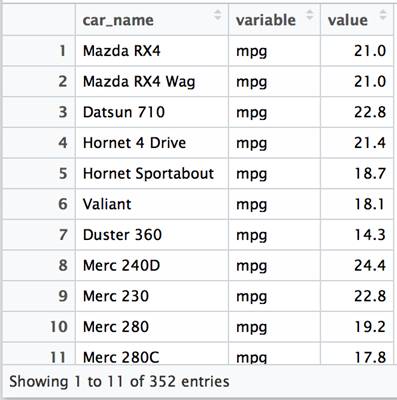Select the Mazda RX4 Wag cell
The image size is (397, 400).
tap(152, 82)
